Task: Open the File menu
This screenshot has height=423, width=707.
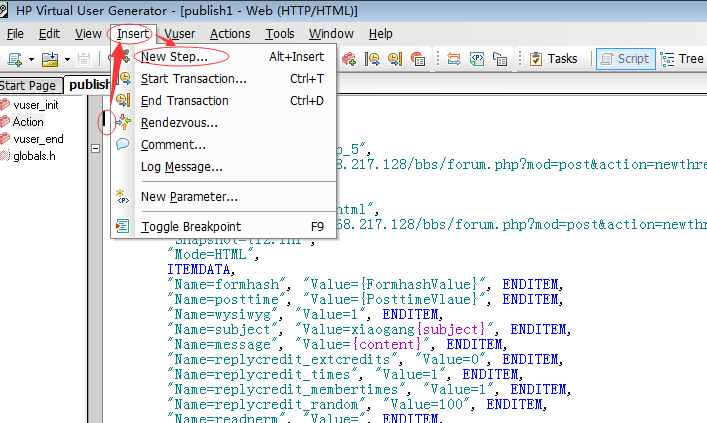Action: click(15, 34)
